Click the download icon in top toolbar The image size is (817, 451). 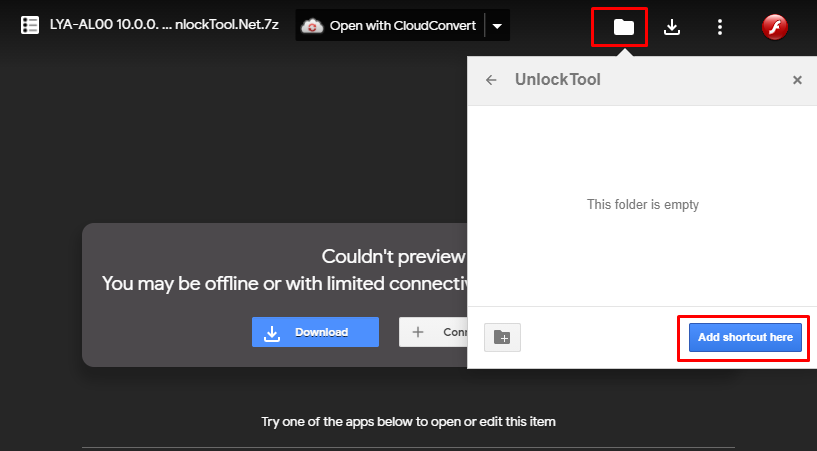(x=672, y=27)
